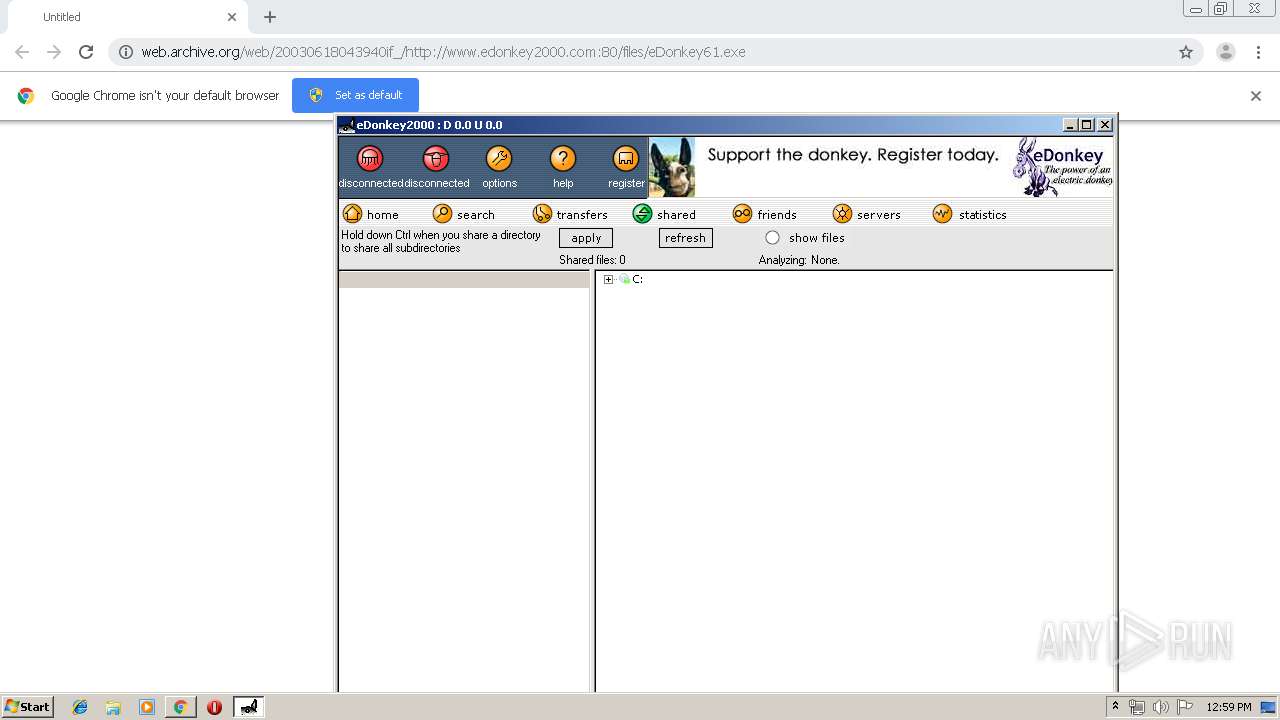This screenshot has width=1280, height=720.
Task: Open eDonkey options wrench icon
Action: click(499, 159)
